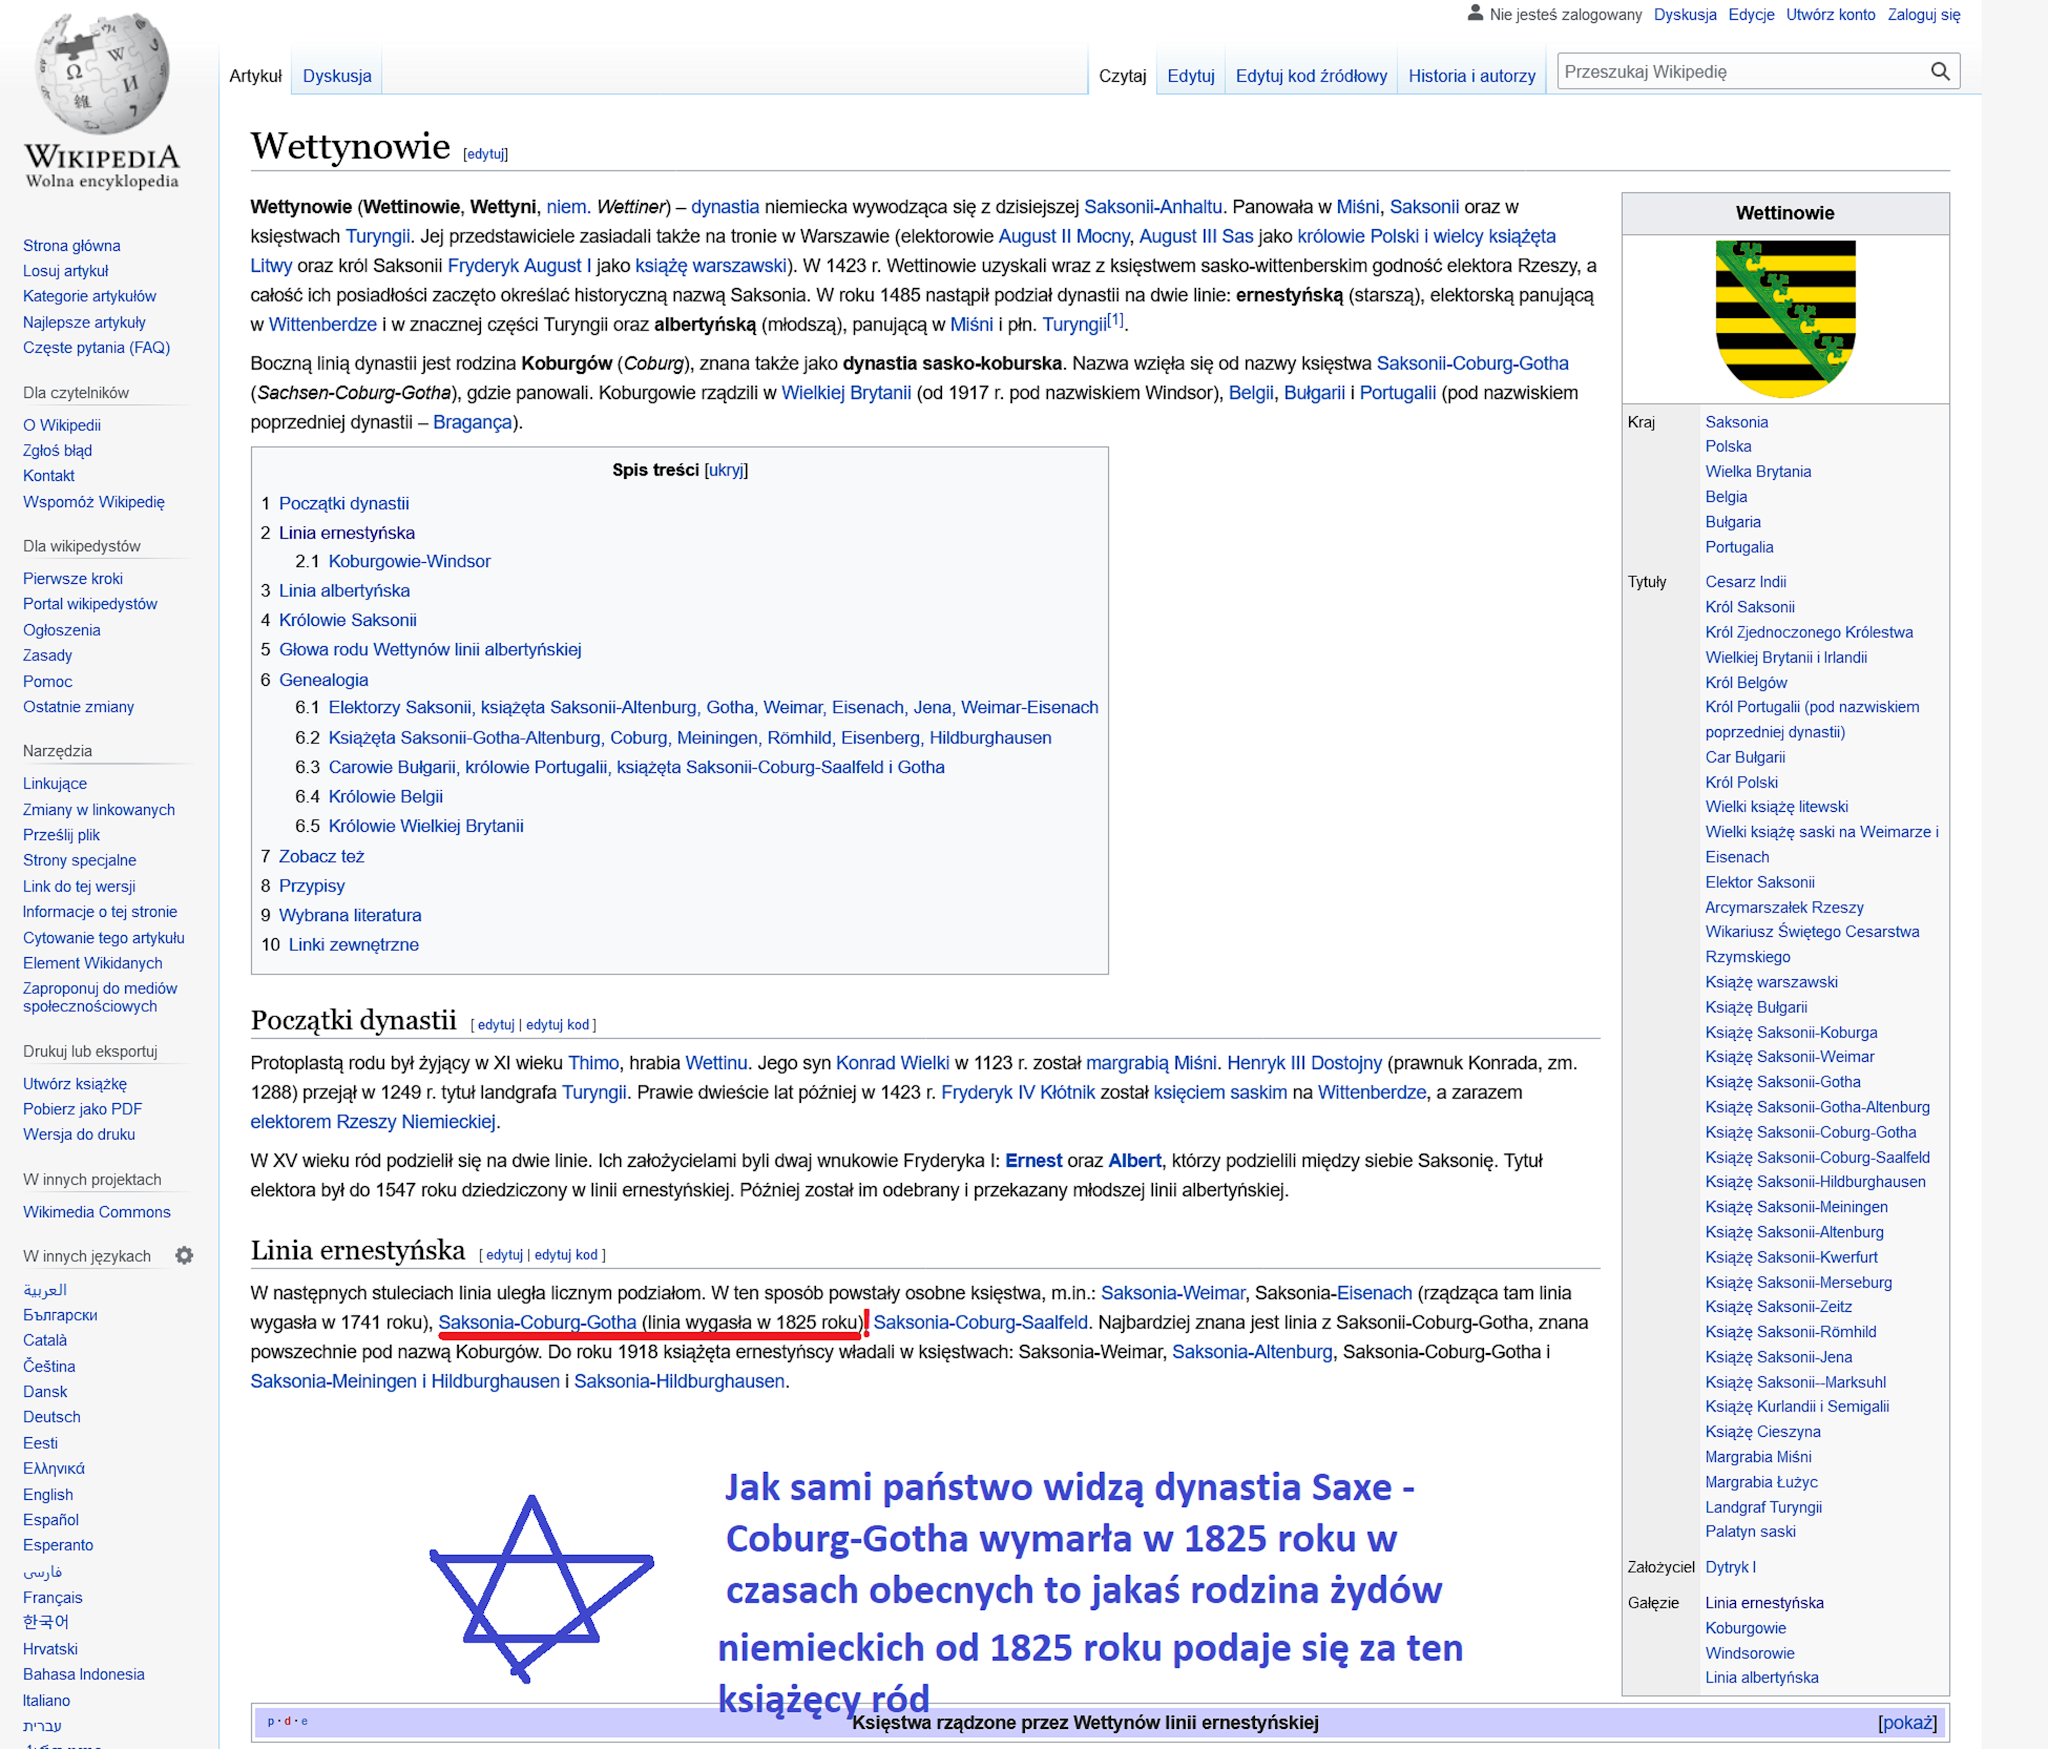Jump to Linki zewnętrzne contents entry
Viewport: 2048px width, 1749px height.
point(354,945)
